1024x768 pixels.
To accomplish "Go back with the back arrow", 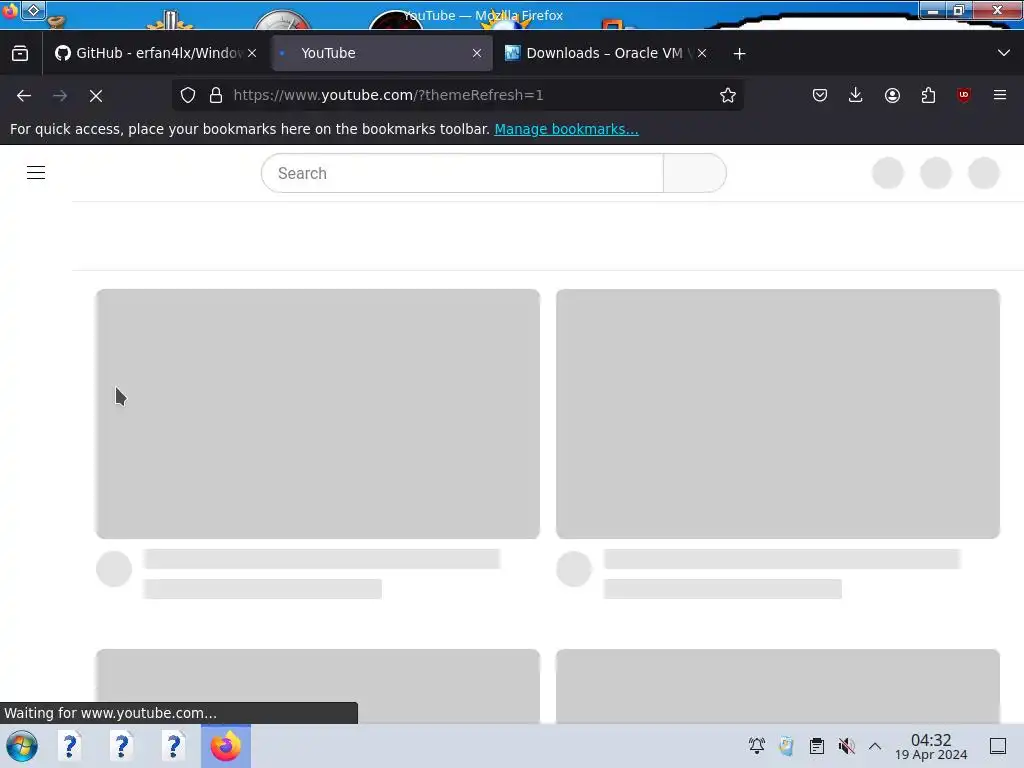I will click(24, 95).
